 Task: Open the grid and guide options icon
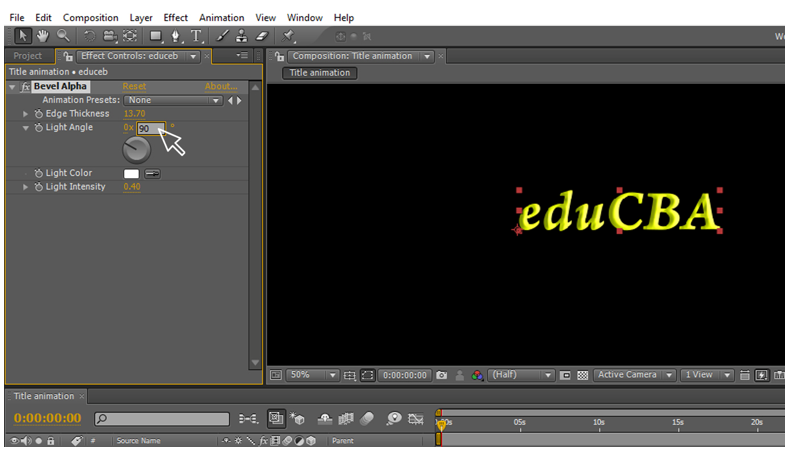pos(350,375)
